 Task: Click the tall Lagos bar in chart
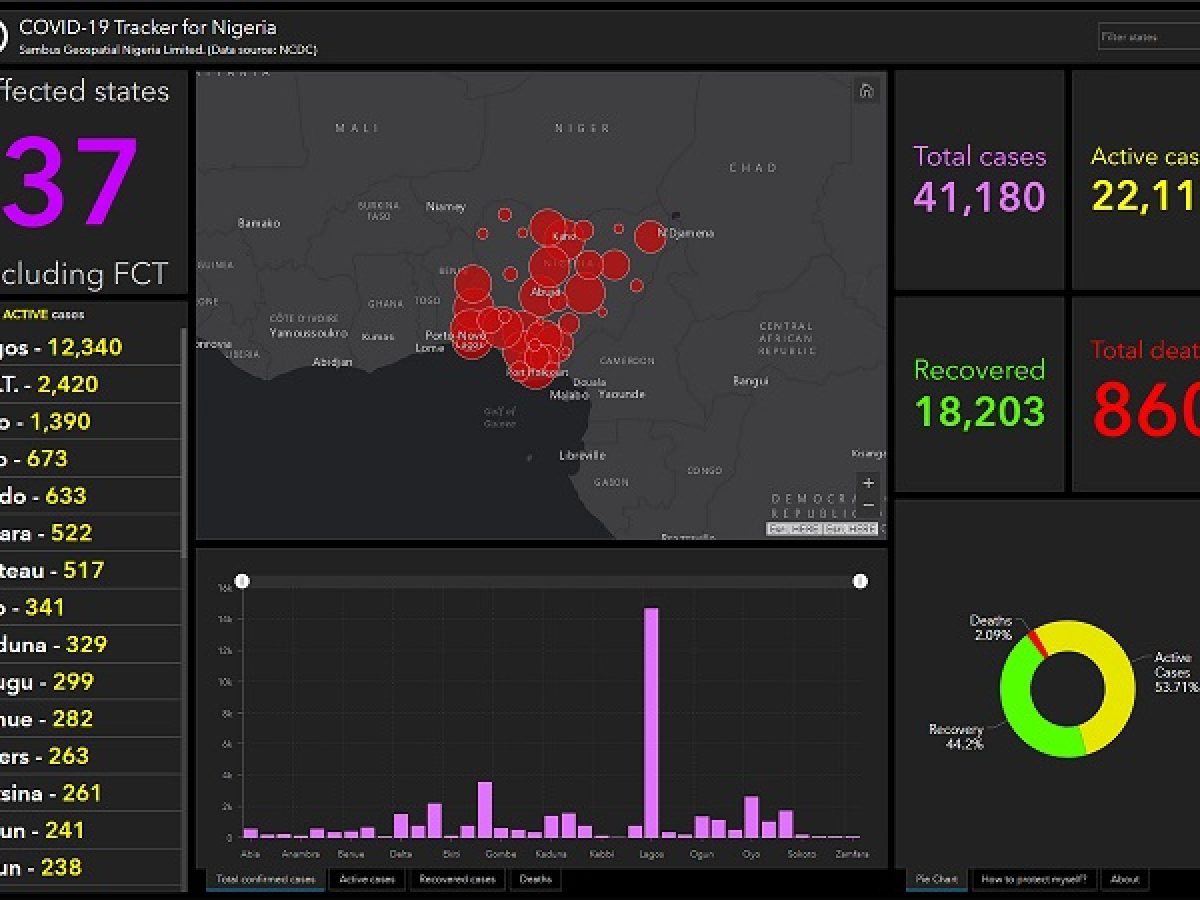tap(651, 722)
